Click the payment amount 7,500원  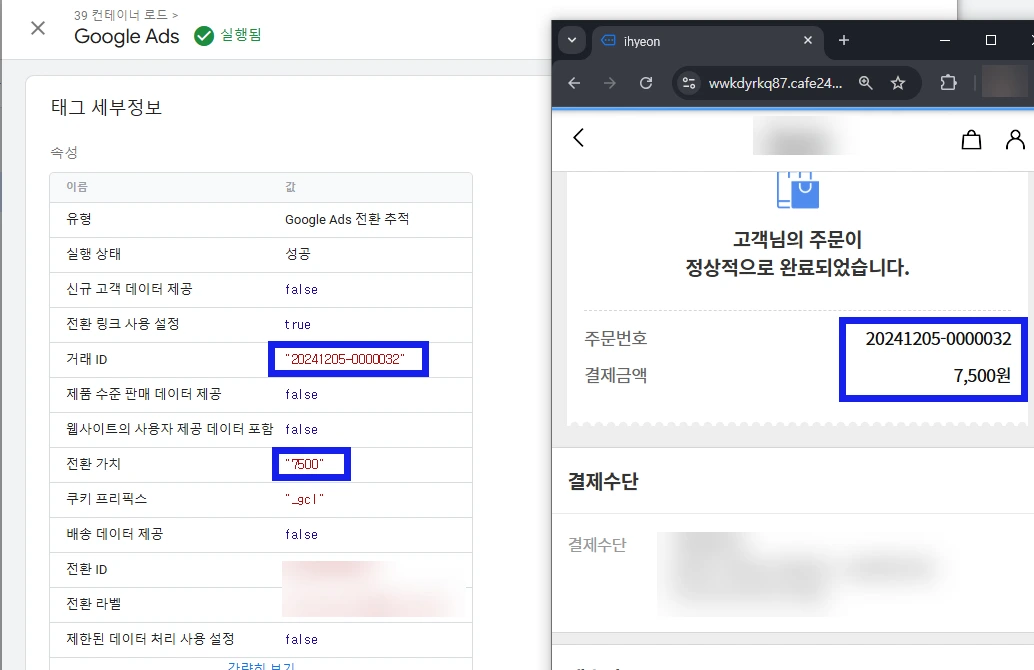(x=982, y=376)
